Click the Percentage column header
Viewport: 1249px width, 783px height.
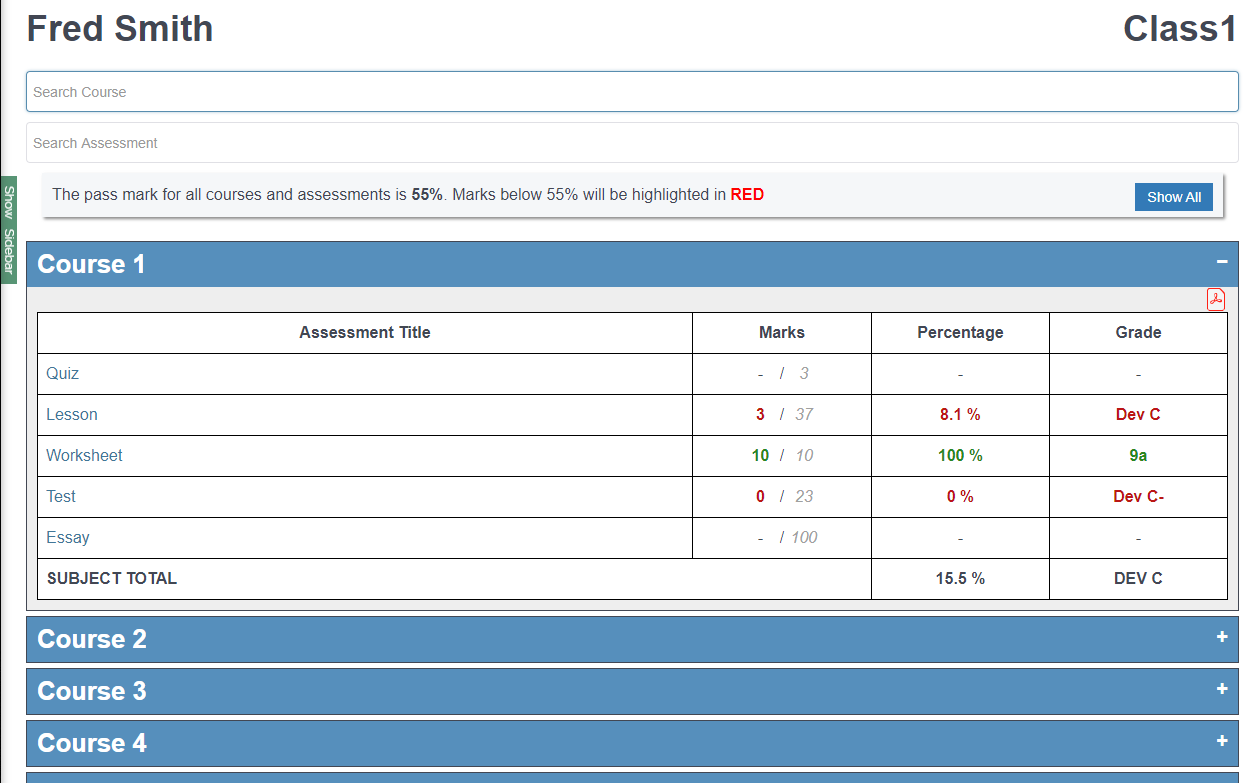[x=960, y=332]
